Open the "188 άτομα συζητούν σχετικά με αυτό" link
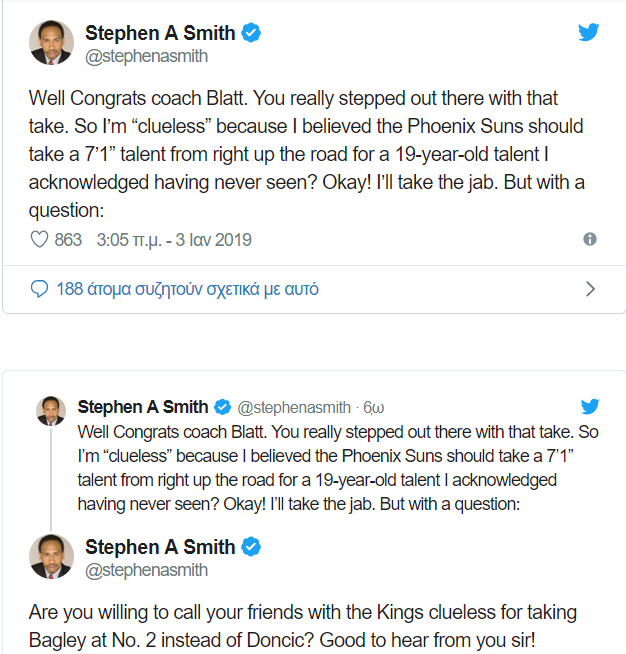The width and height of the screenshot is (626, 654). click(187, 289)
